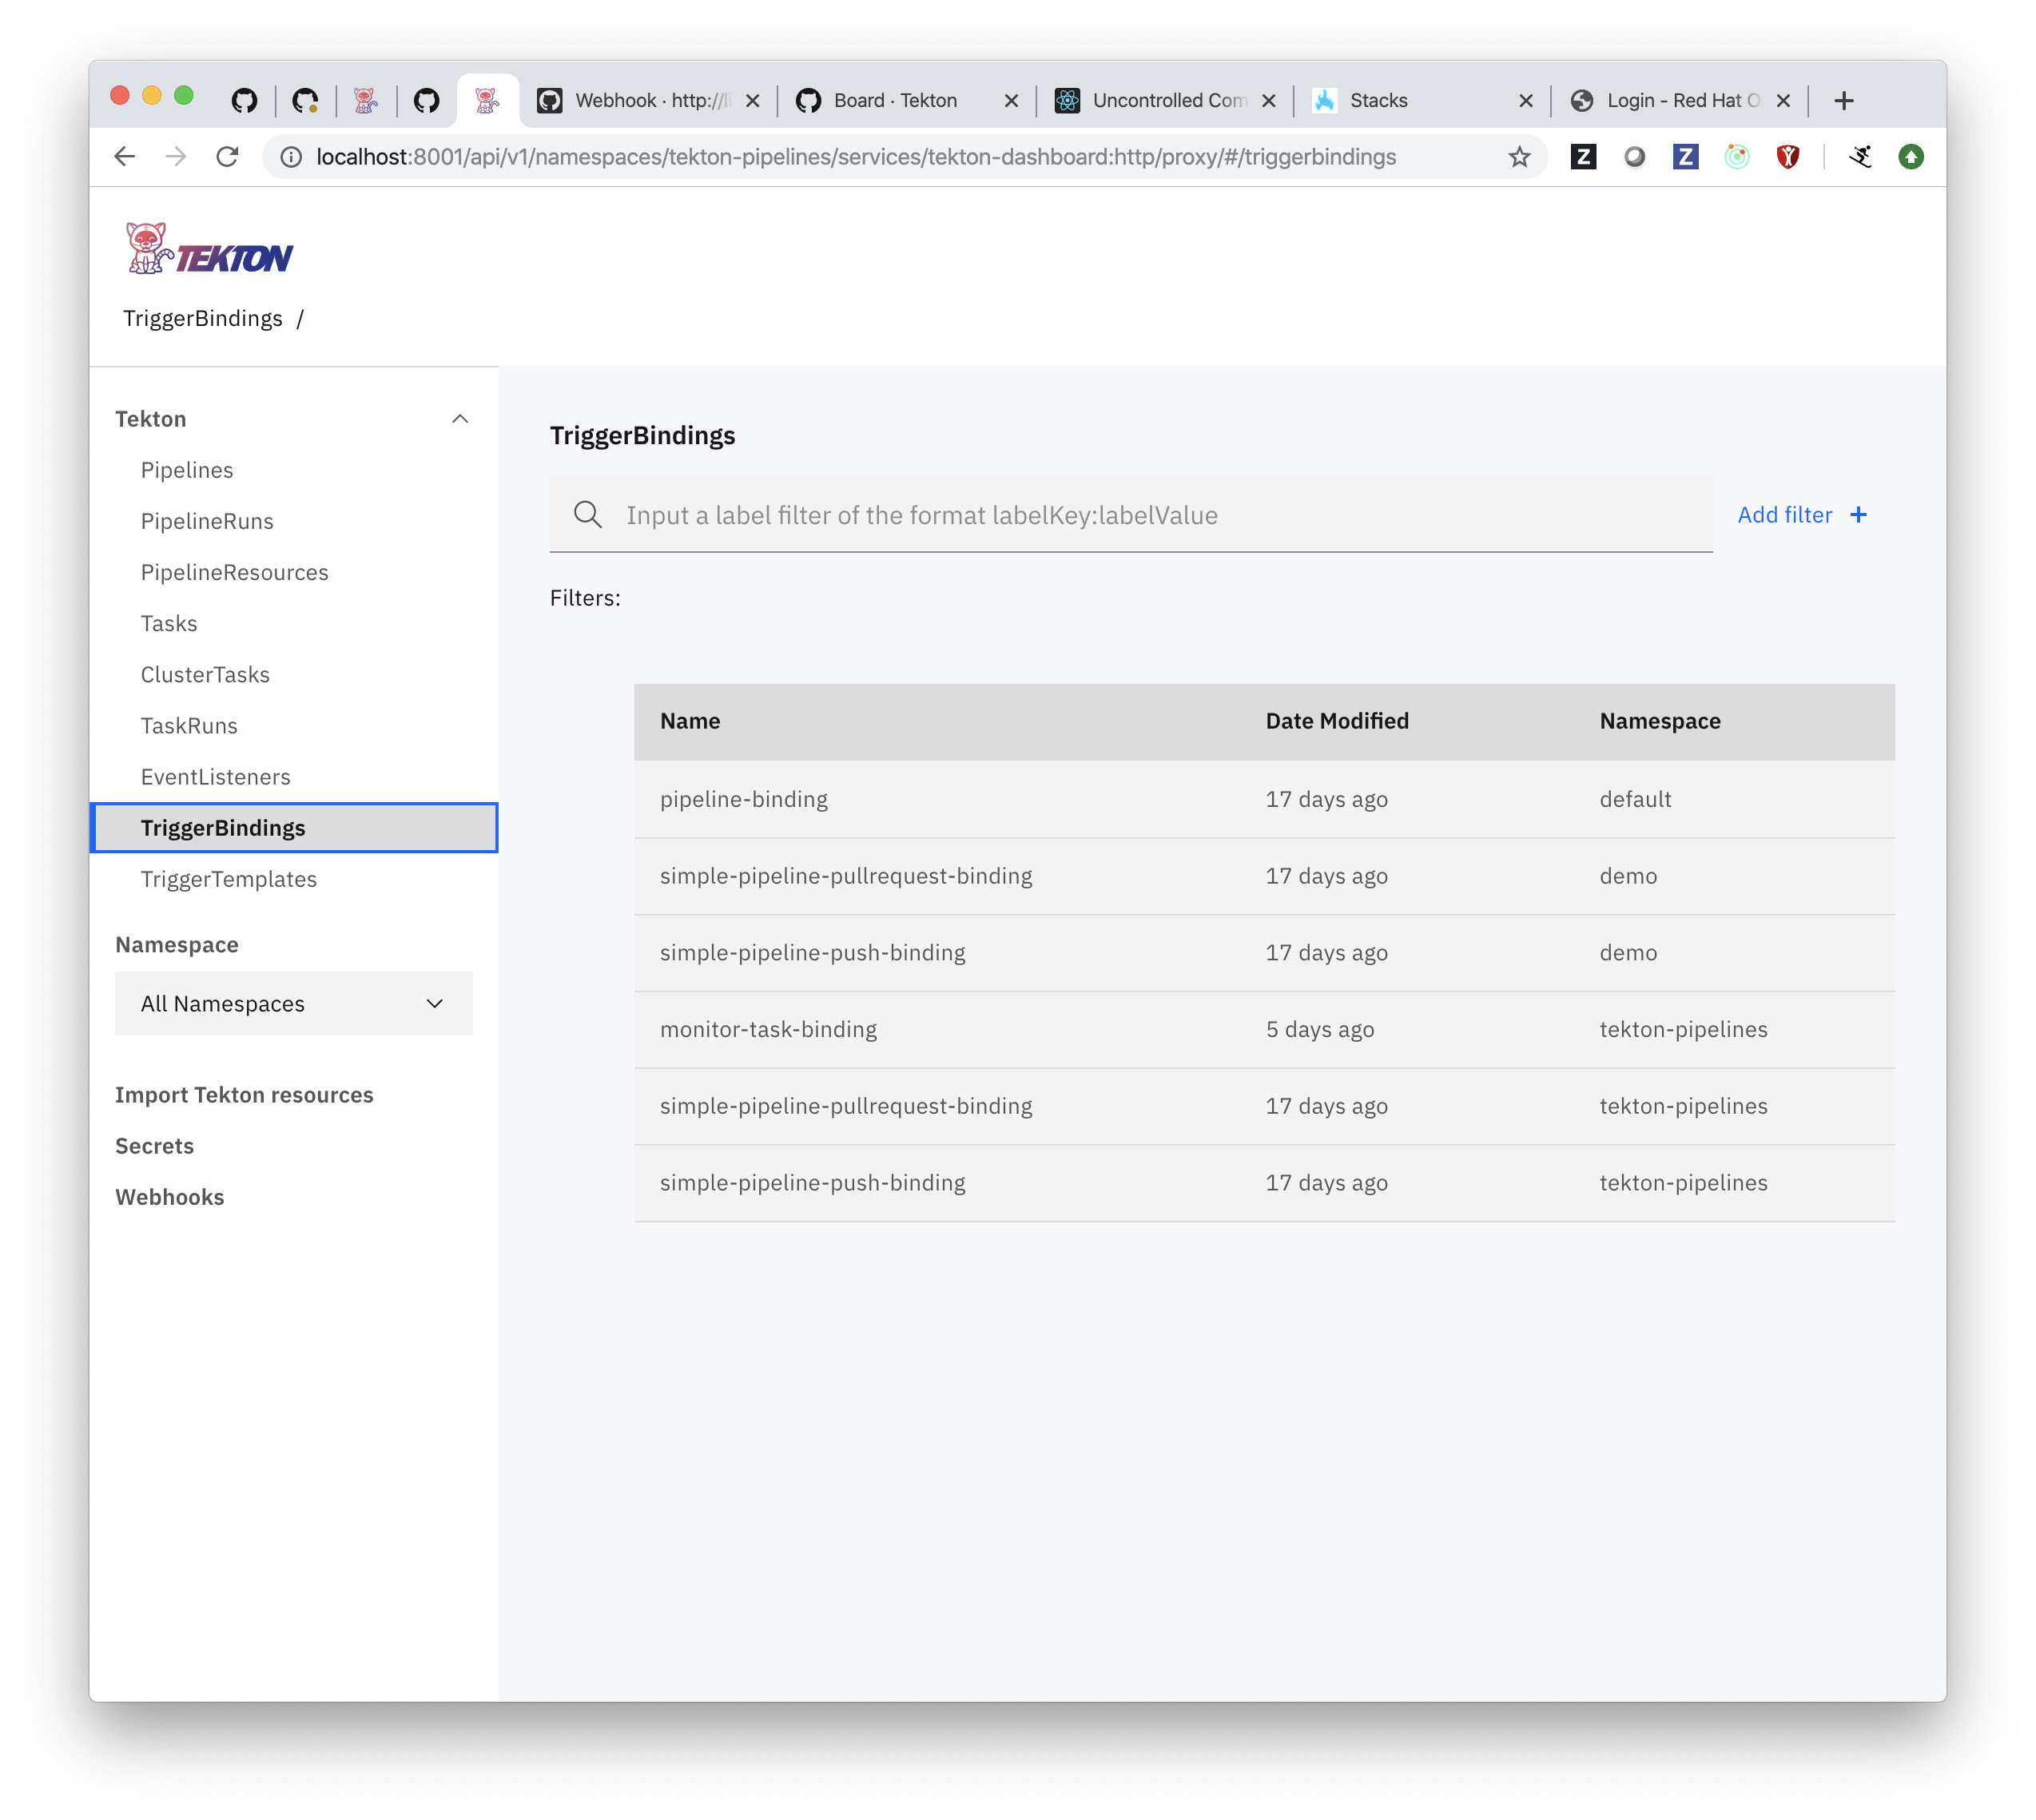Click the site info icon in the address bar
The image size is (2036, 1820).
pyautogui.click(x=289, y=156)
